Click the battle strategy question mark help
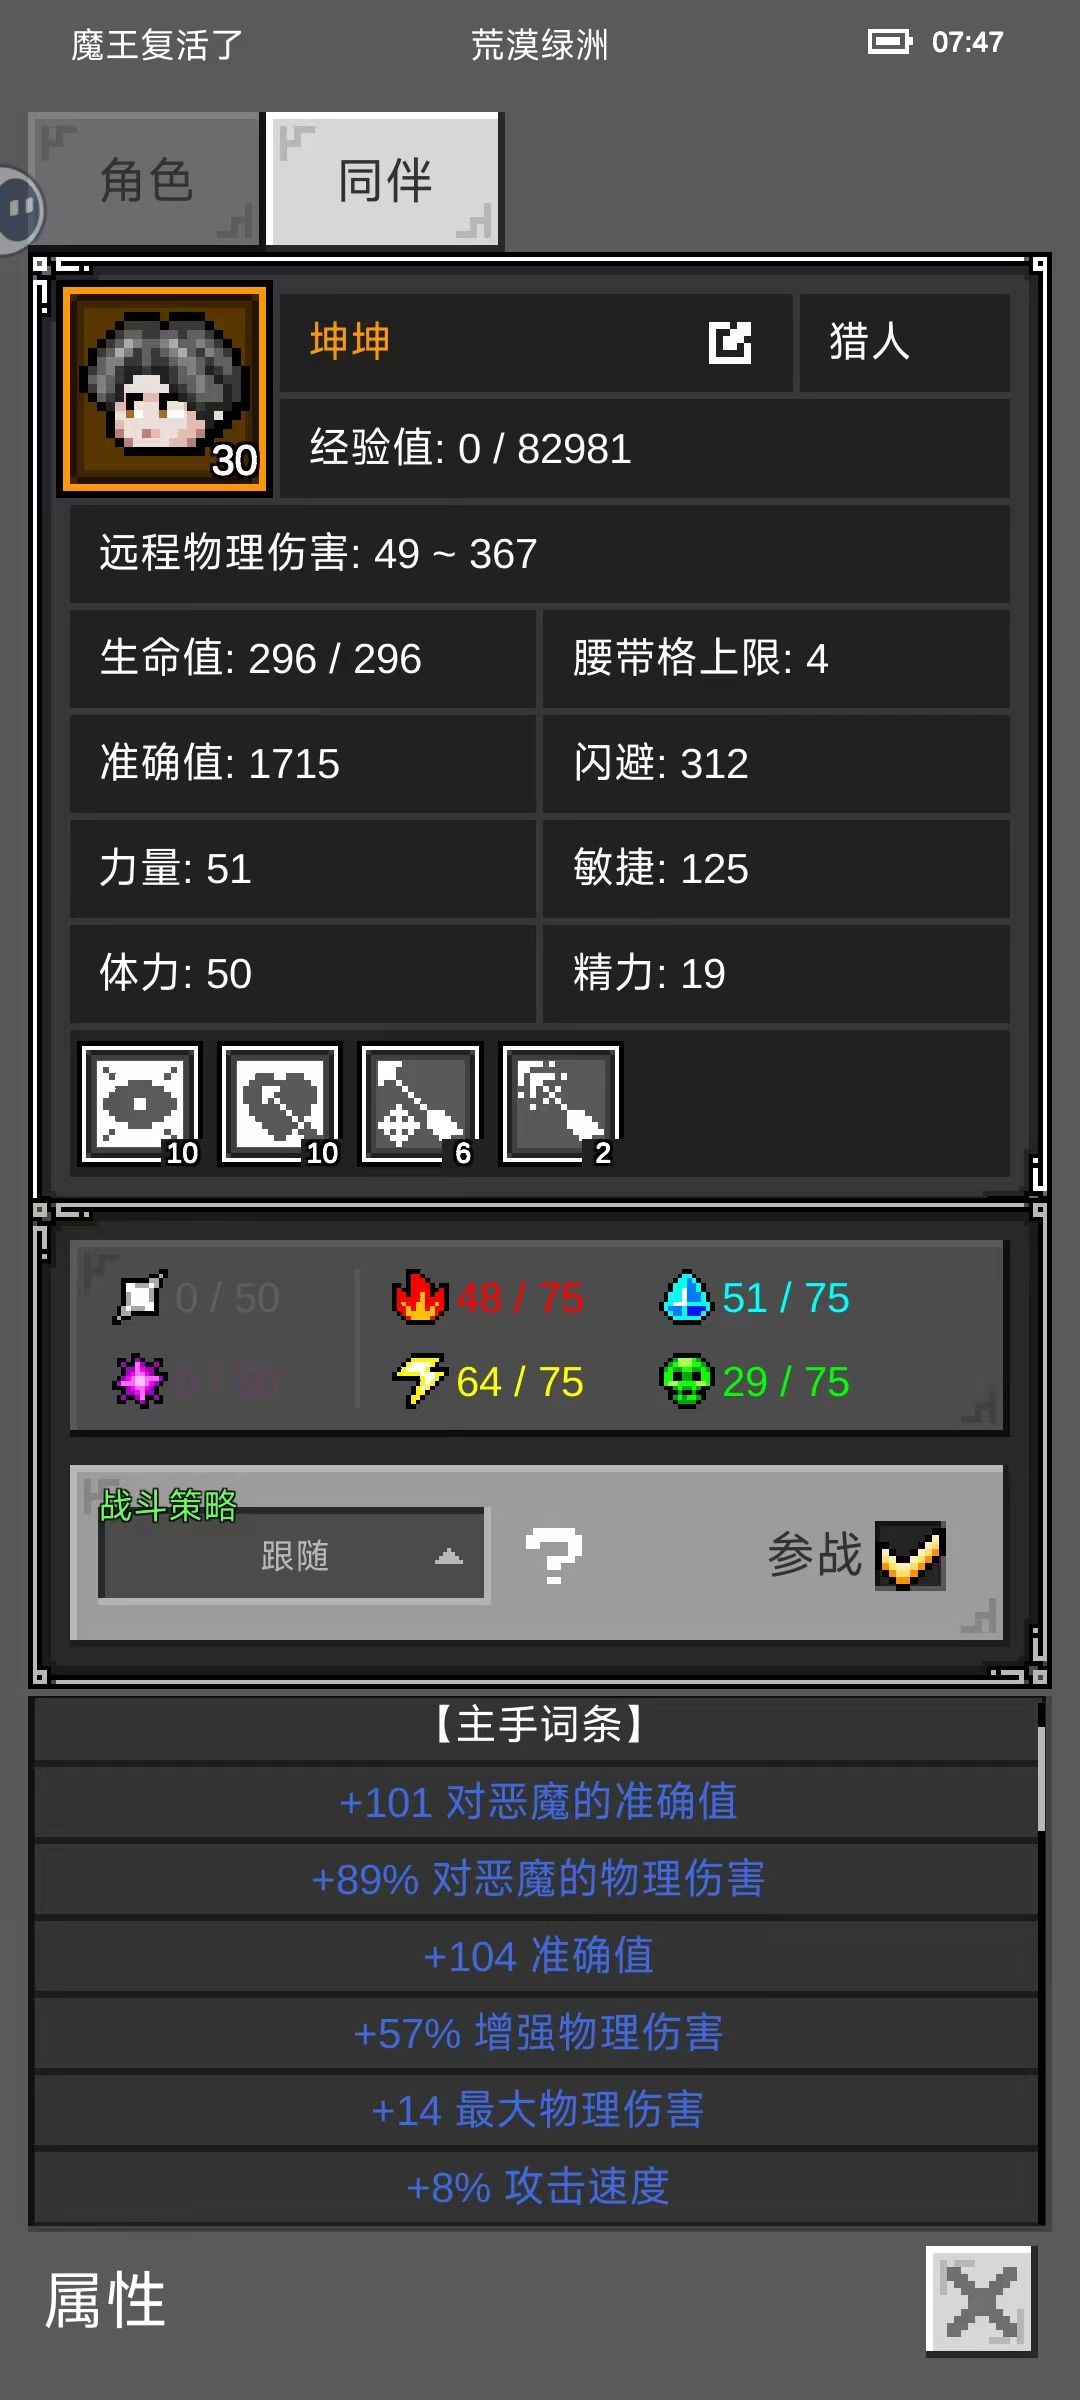Image resolution: width=1080 pixels, height=2400 pixels. coord(553,1555)
